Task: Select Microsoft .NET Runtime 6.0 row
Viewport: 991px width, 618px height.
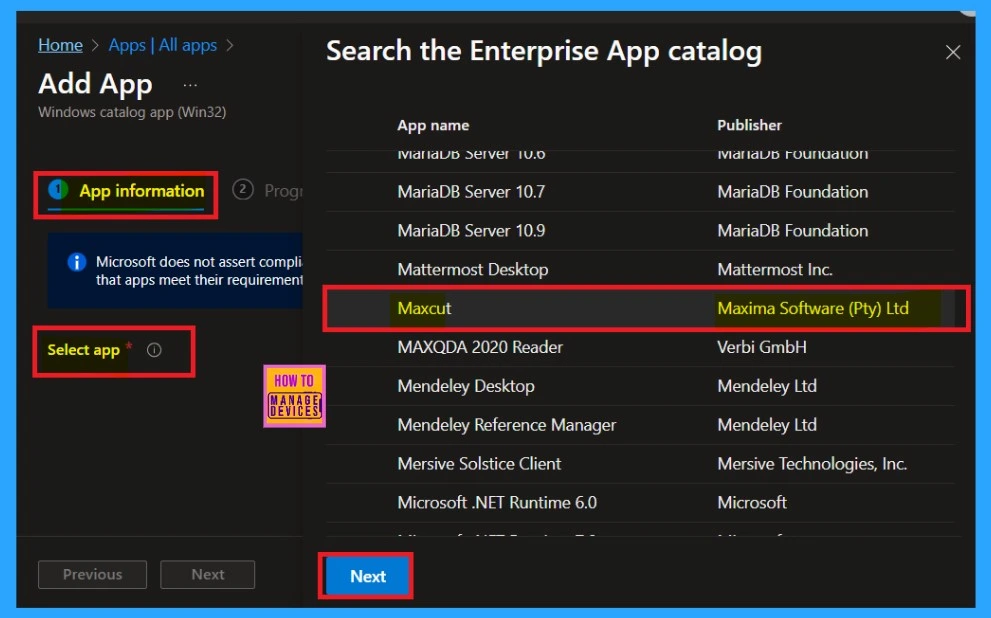Action: point(640,503)
